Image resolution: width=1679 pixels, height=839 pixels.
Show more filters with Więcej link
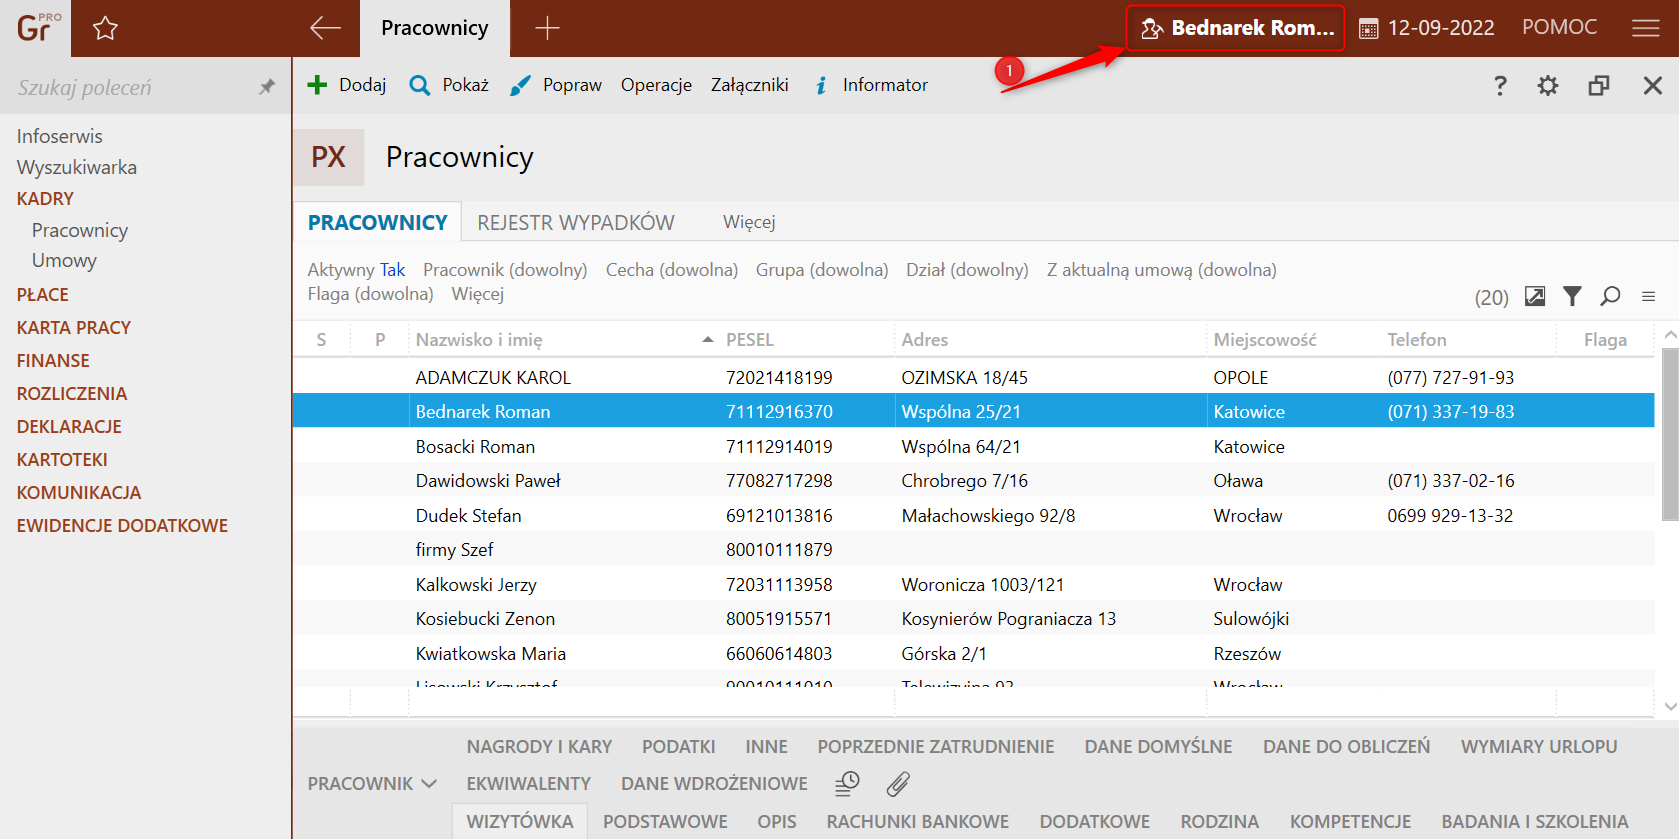point(478,294)
